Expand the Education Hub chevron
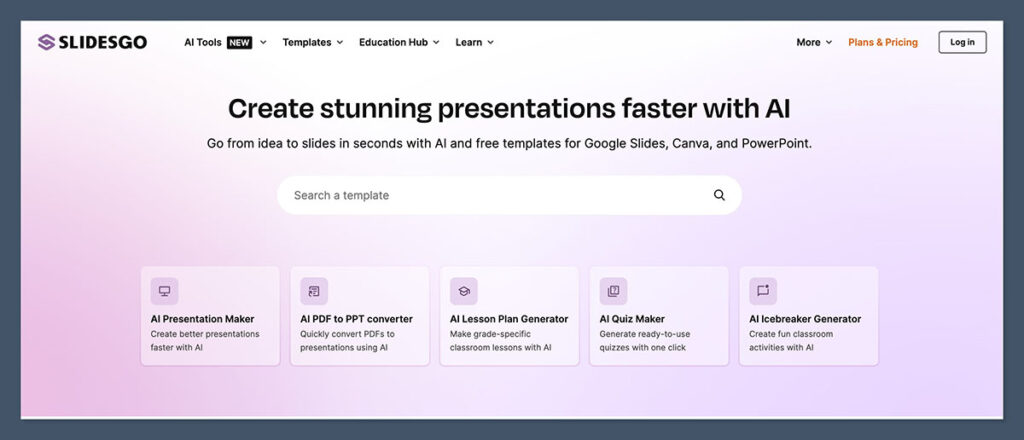The width and height of the screenshot is (1024, 440). [x=436, y=42]
